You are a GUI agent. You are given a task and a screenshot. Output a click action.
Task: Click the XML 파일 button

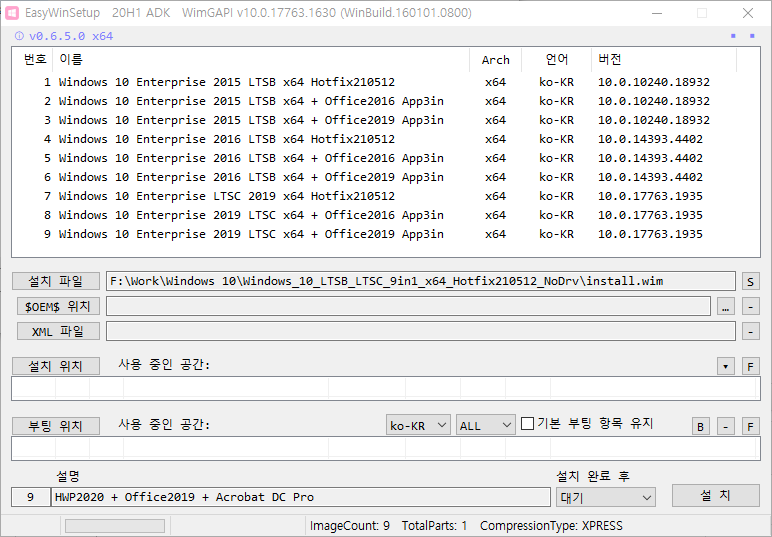coord(58,331)
